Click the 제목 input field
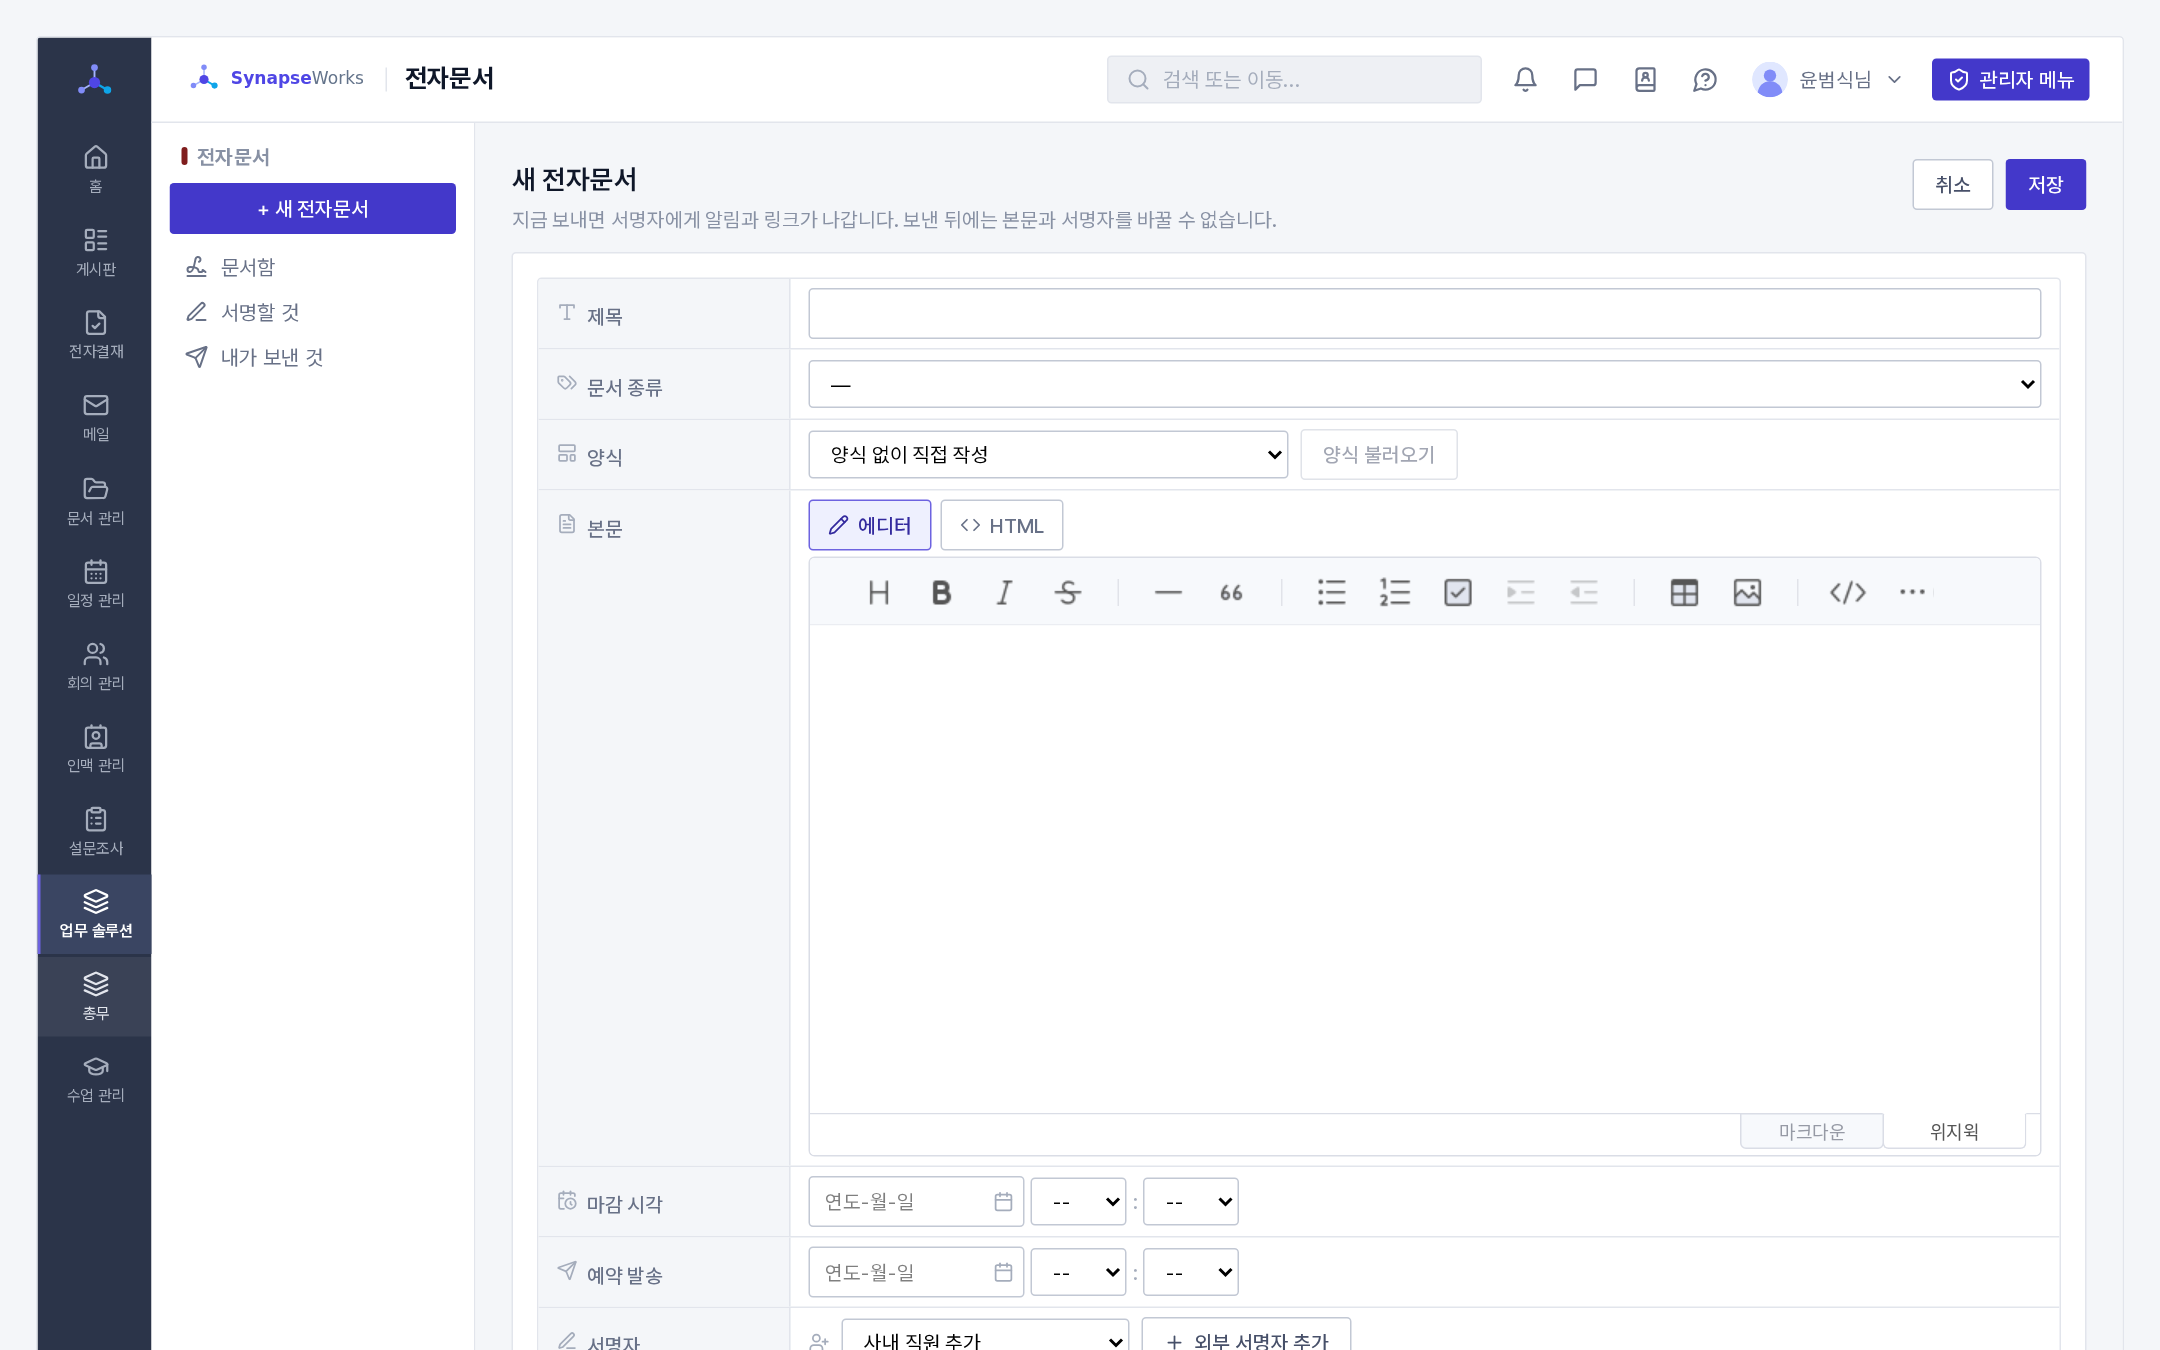This screenshot has width=2160, height=1350. (x=1424, y=314)
